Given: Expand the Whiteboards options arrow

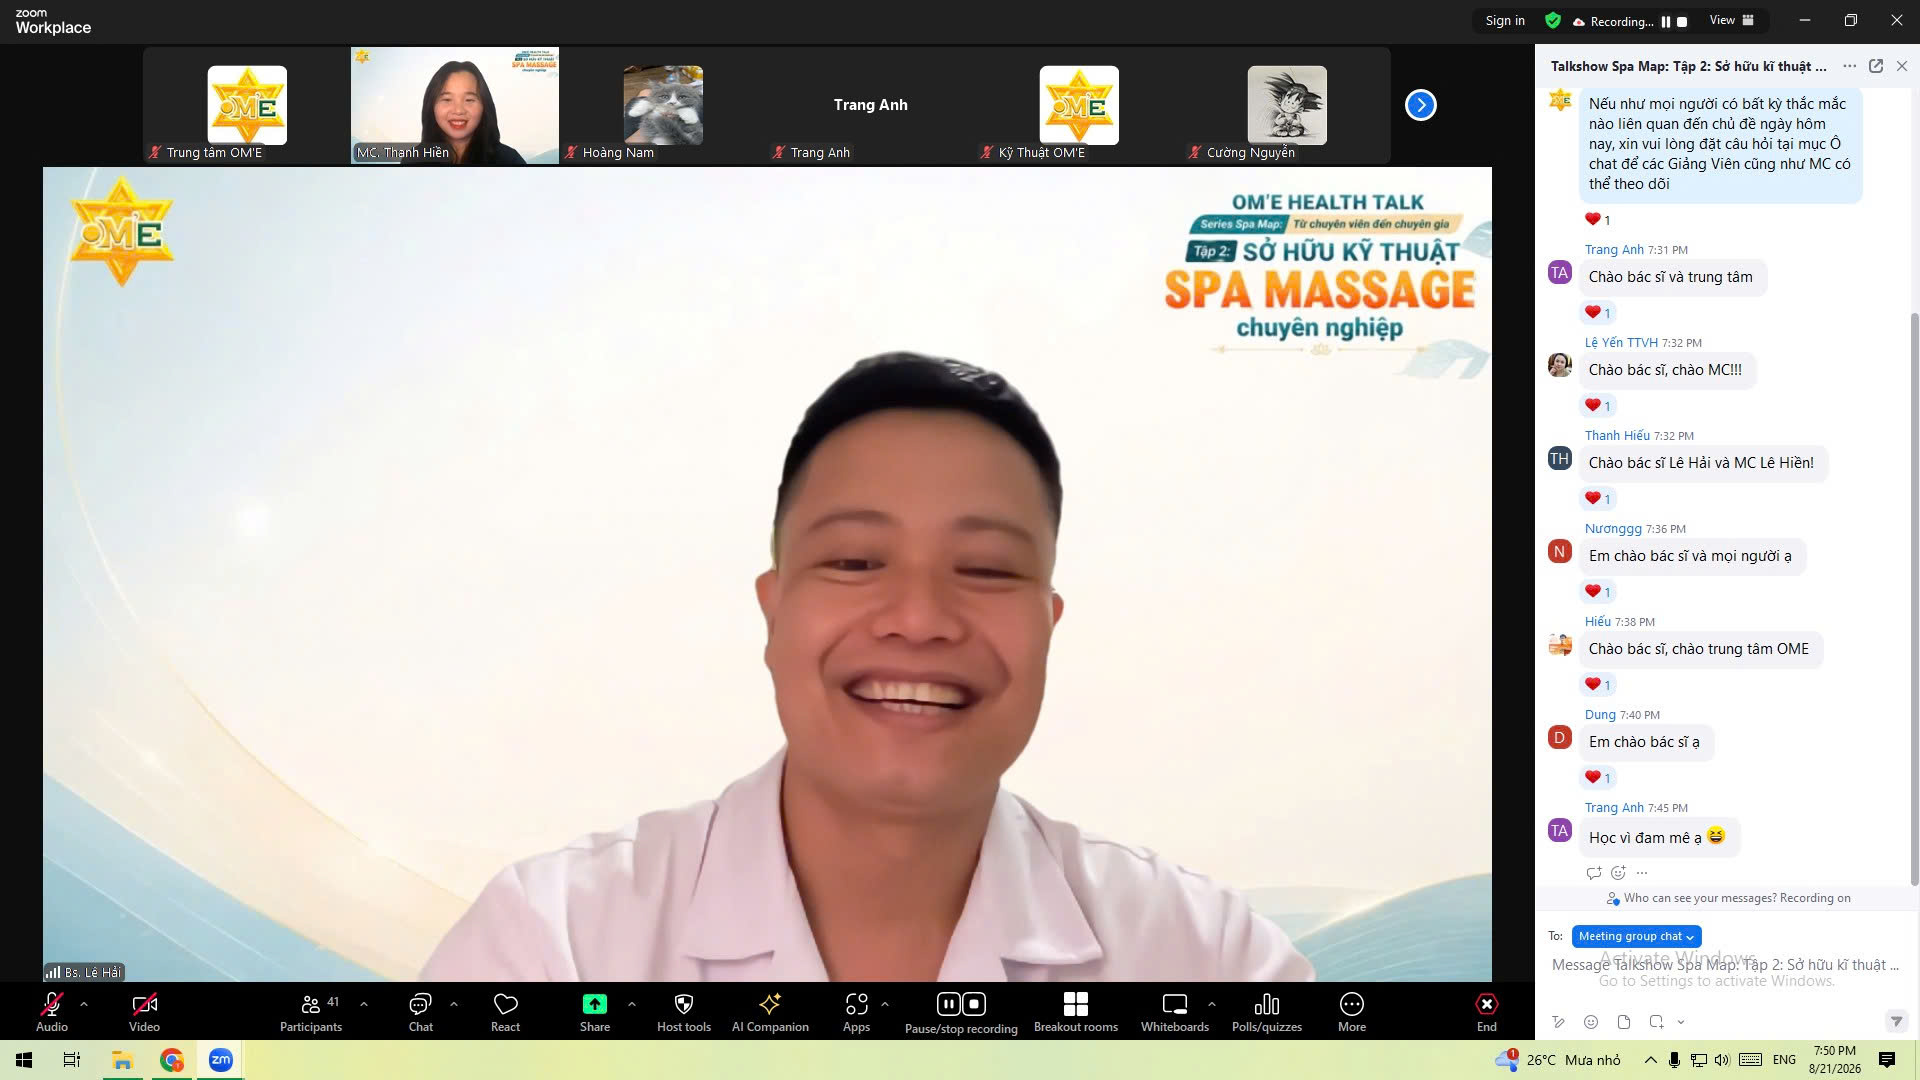Looking at the screenshot, I should tap(1212, 1003).
